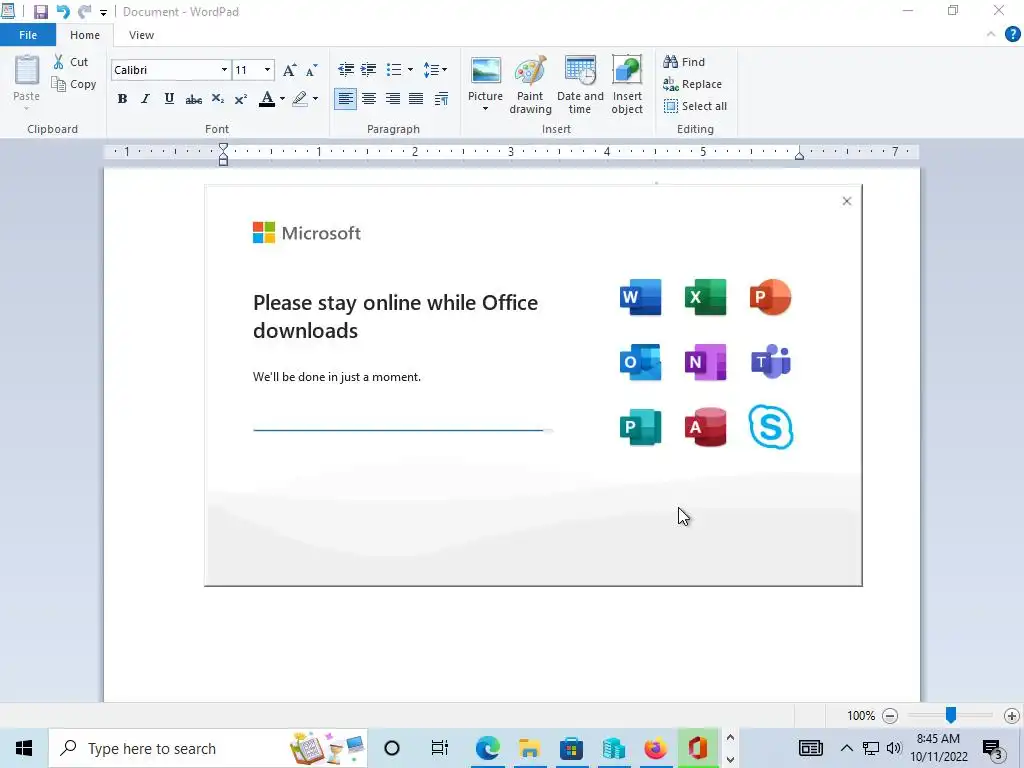This screenshot has height=768, width=1024.
Task: Click the PowerPoint icon in Office dialog
Action: point(771,297)
